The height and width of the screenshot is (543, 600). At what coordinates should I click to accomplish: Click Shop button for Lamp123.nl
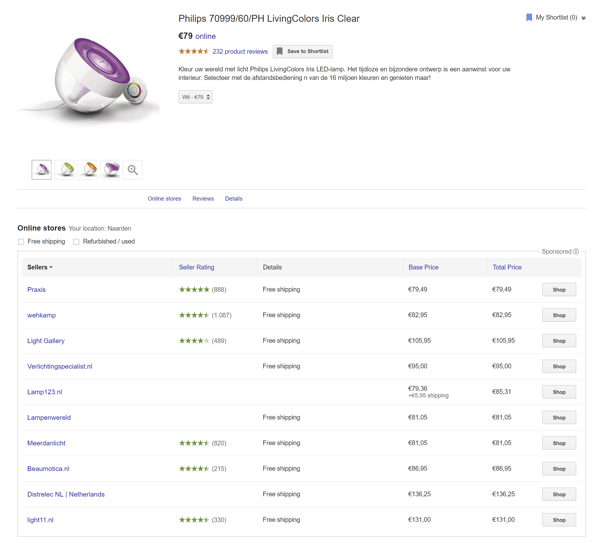pos(559,392)
